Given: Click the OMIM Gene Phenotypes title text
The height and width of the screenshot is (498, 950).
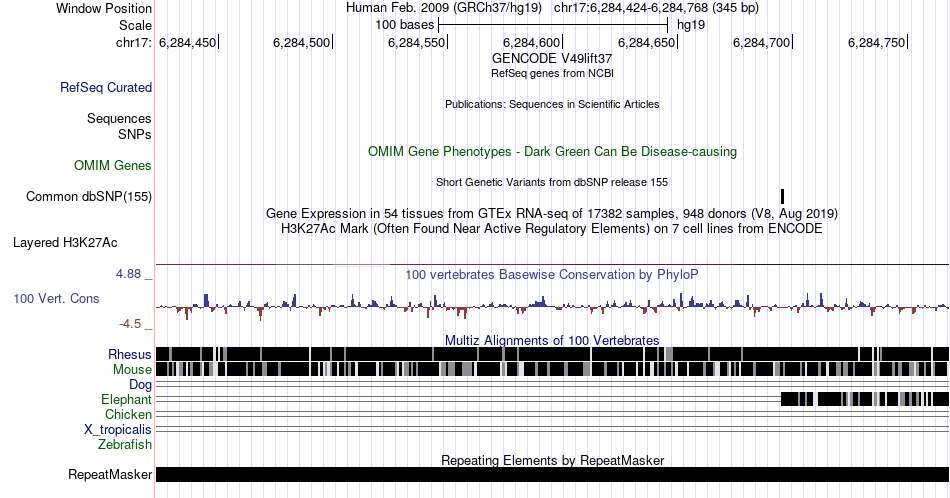Looking at the screenshot, I should click(x=552, y=151).
